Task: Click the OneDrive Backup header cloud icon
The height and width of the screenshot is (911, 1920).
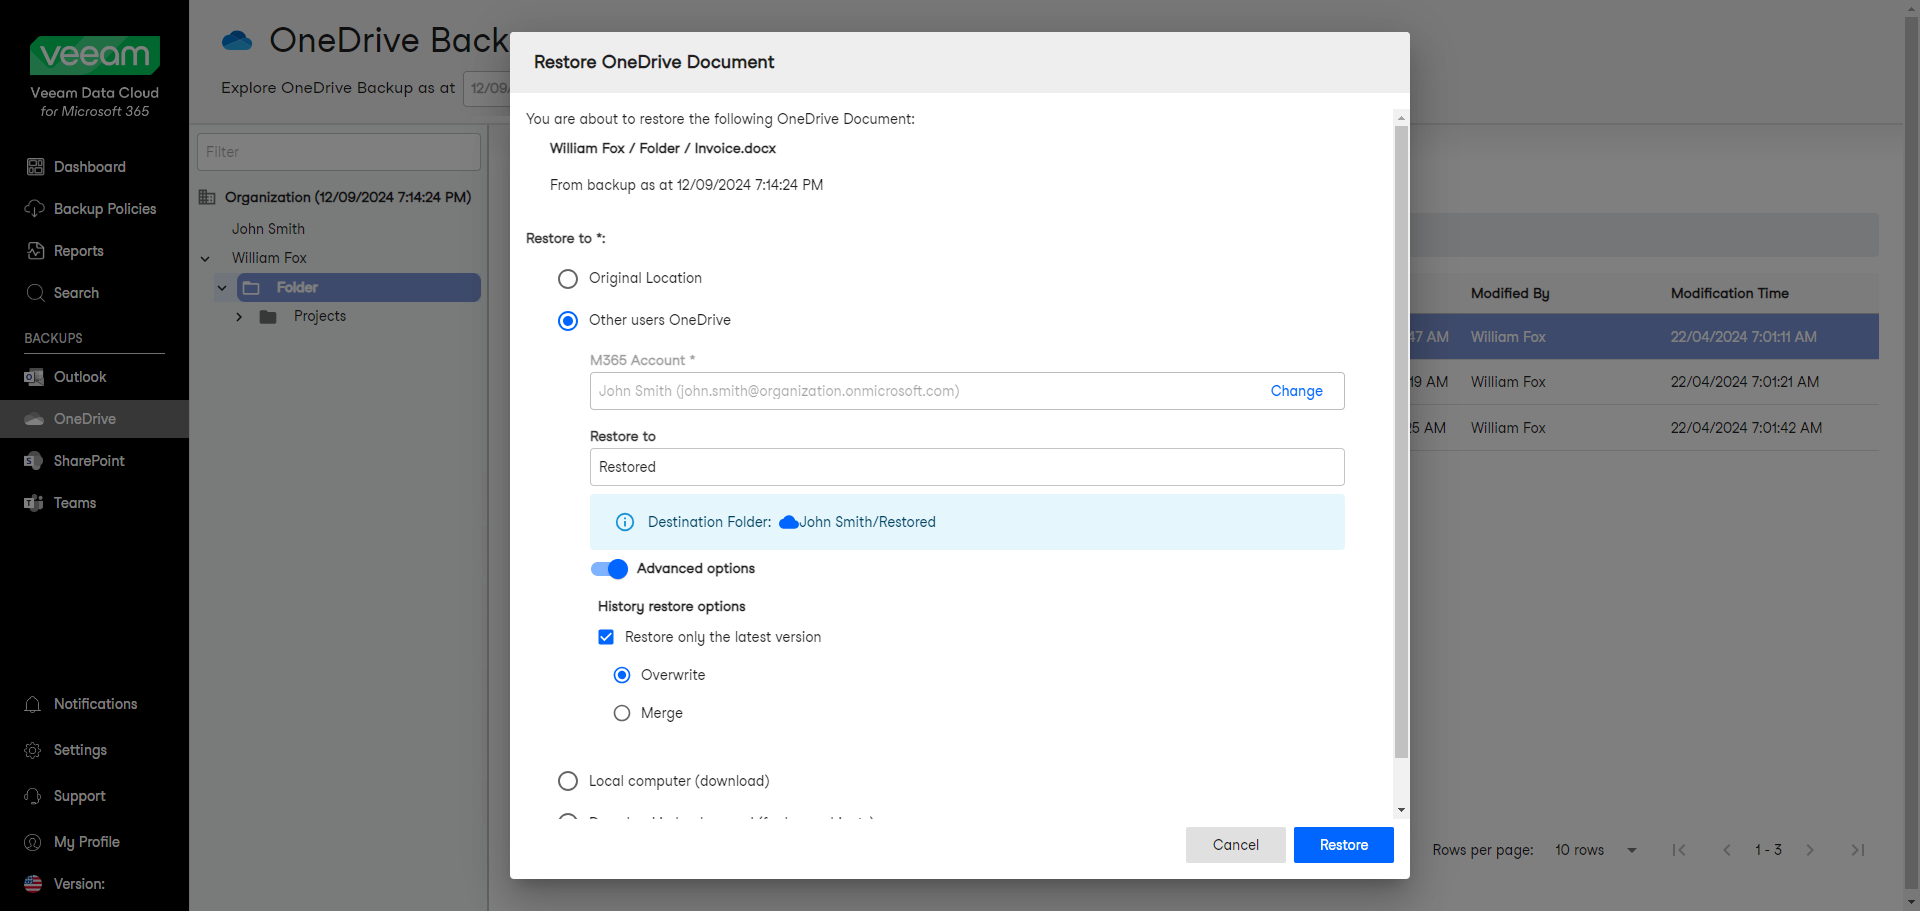Action: point(237,40)
